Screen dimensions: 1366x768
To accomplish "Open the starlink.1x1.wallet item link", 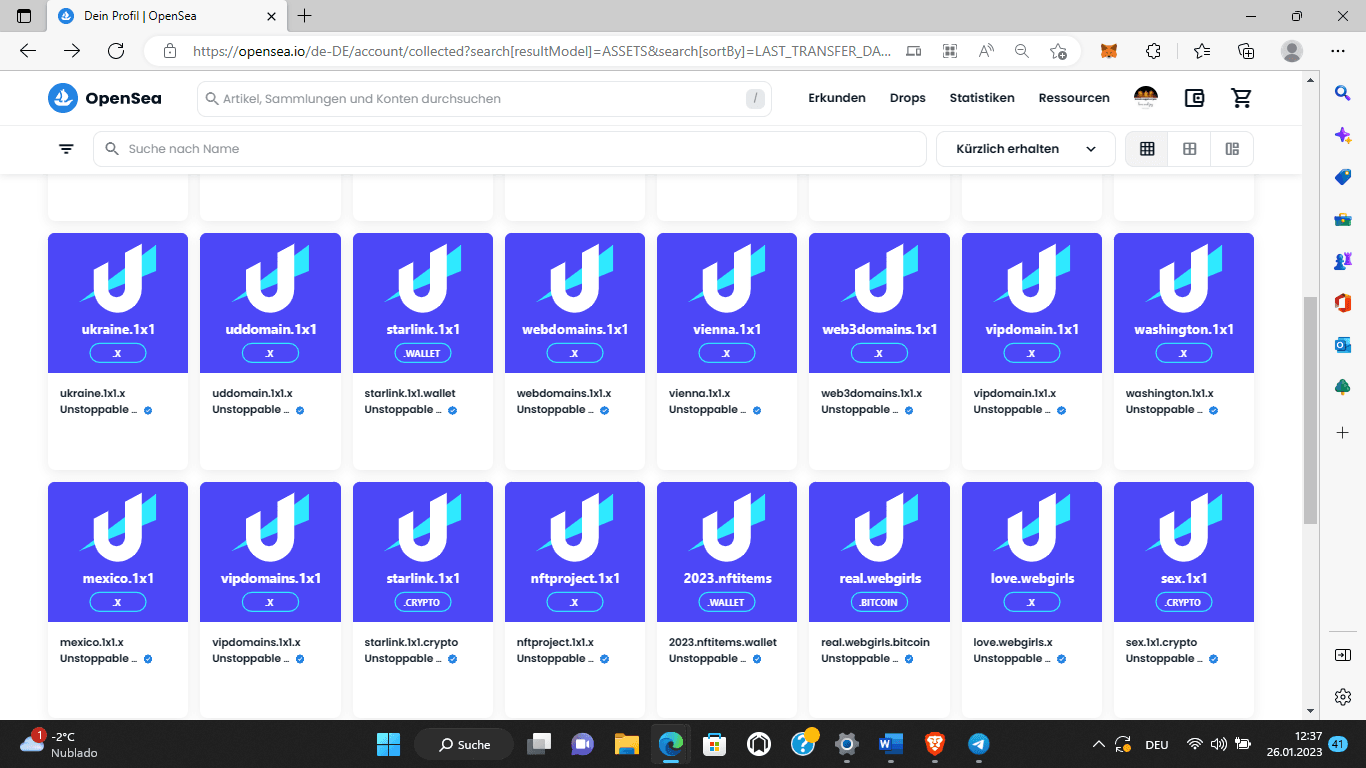I will 410,393.
